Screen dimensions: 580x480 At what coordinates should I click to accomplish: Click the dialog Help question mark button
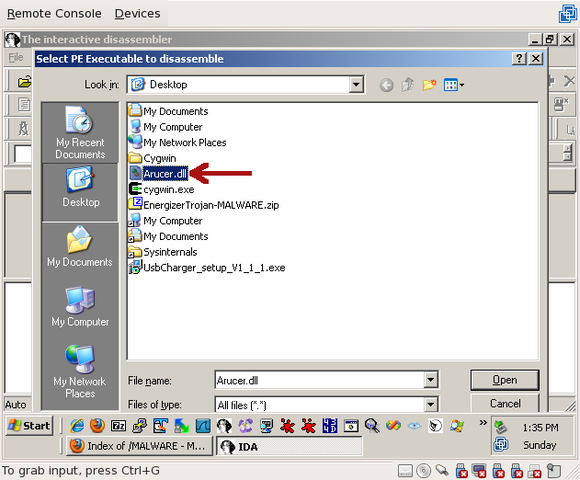[x=519, y=58]
